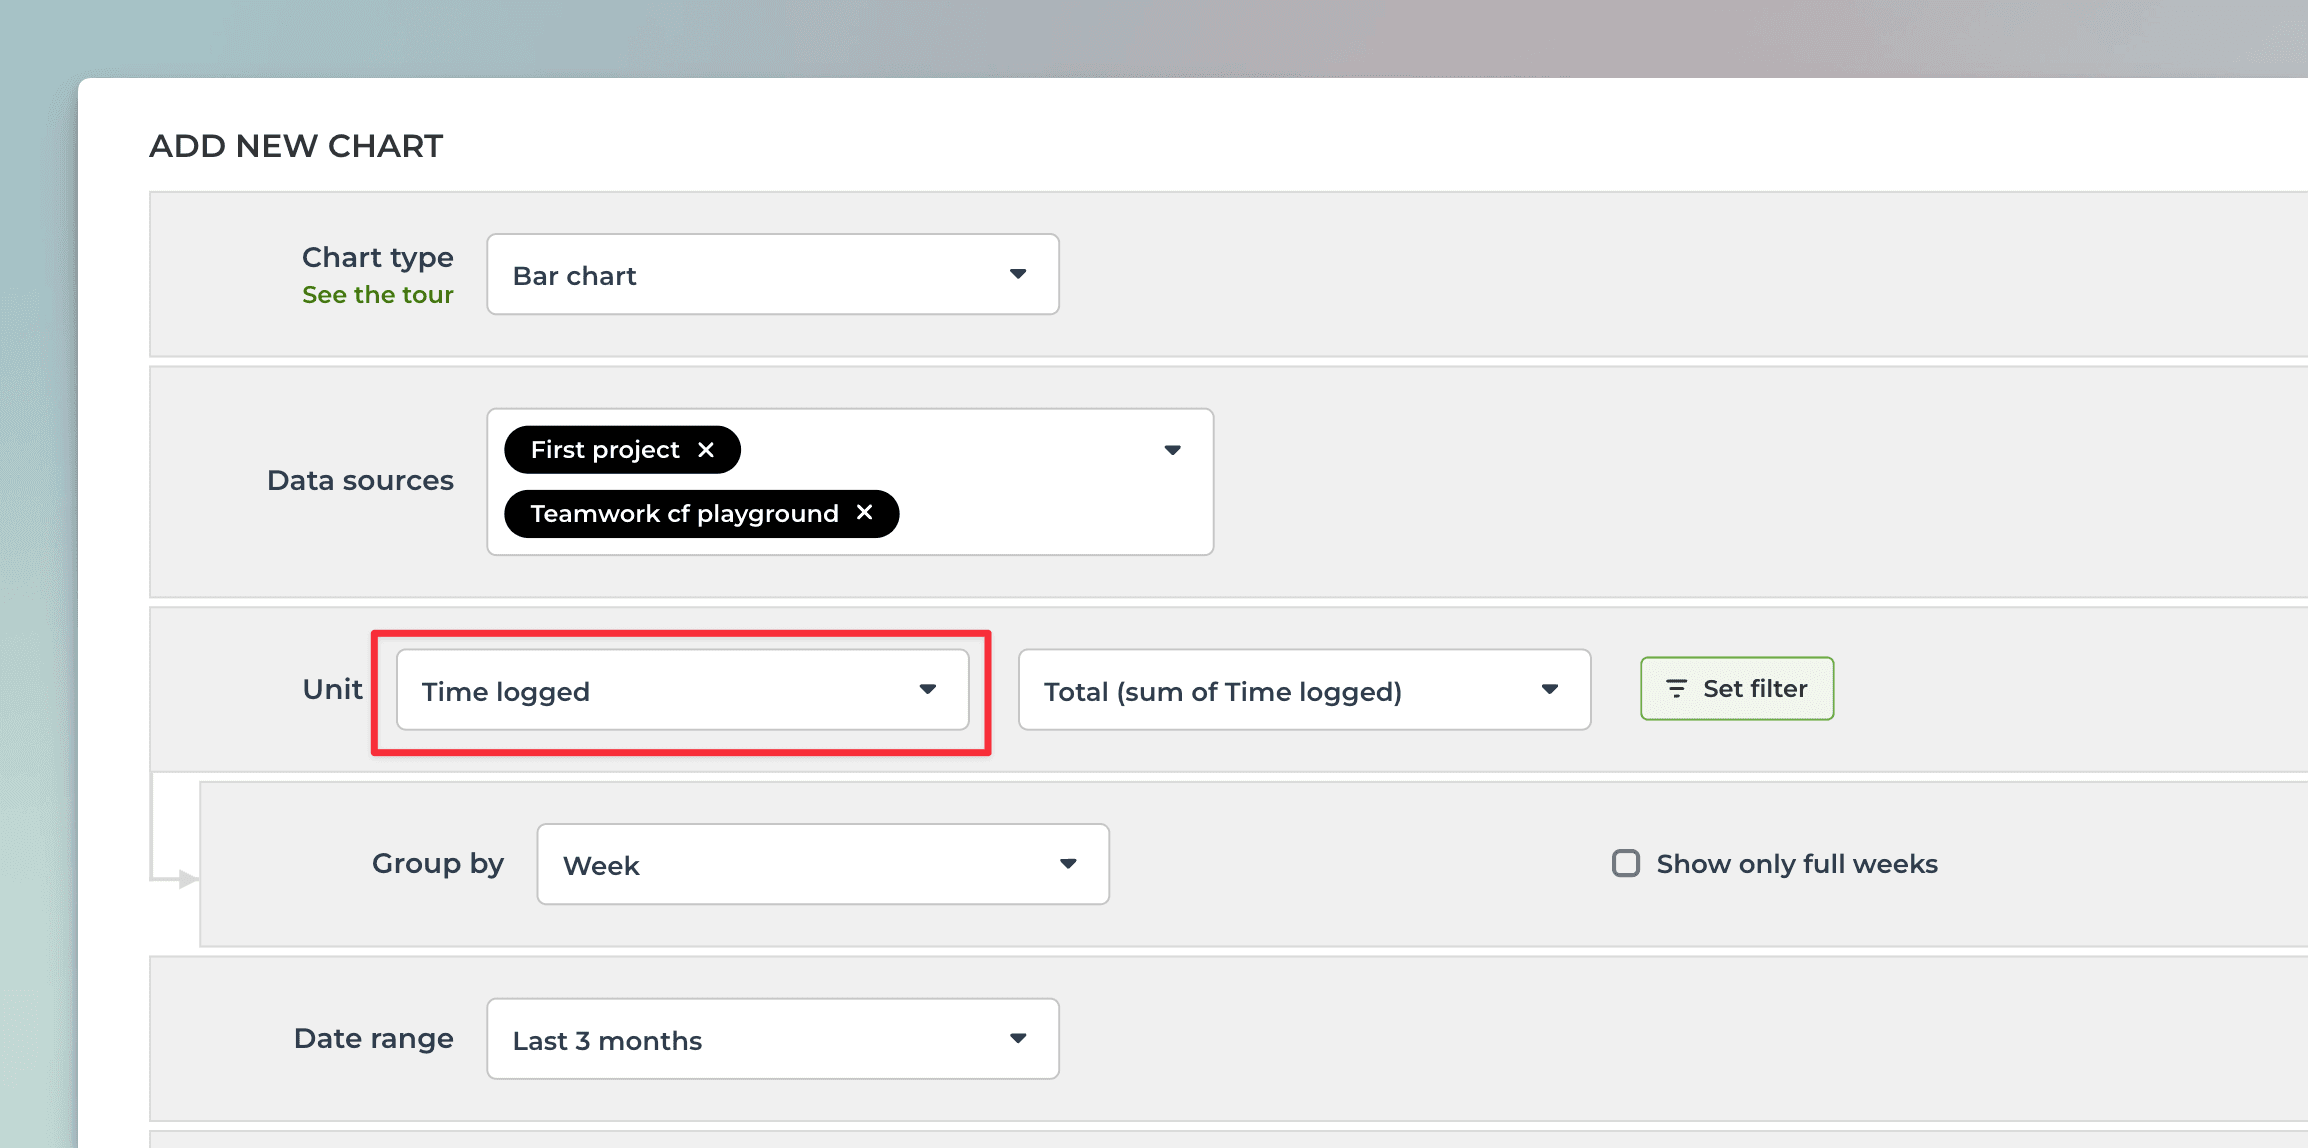Click the See the tour link
The width and height of the screenshot is (2308, 1148).
point(377,295)
